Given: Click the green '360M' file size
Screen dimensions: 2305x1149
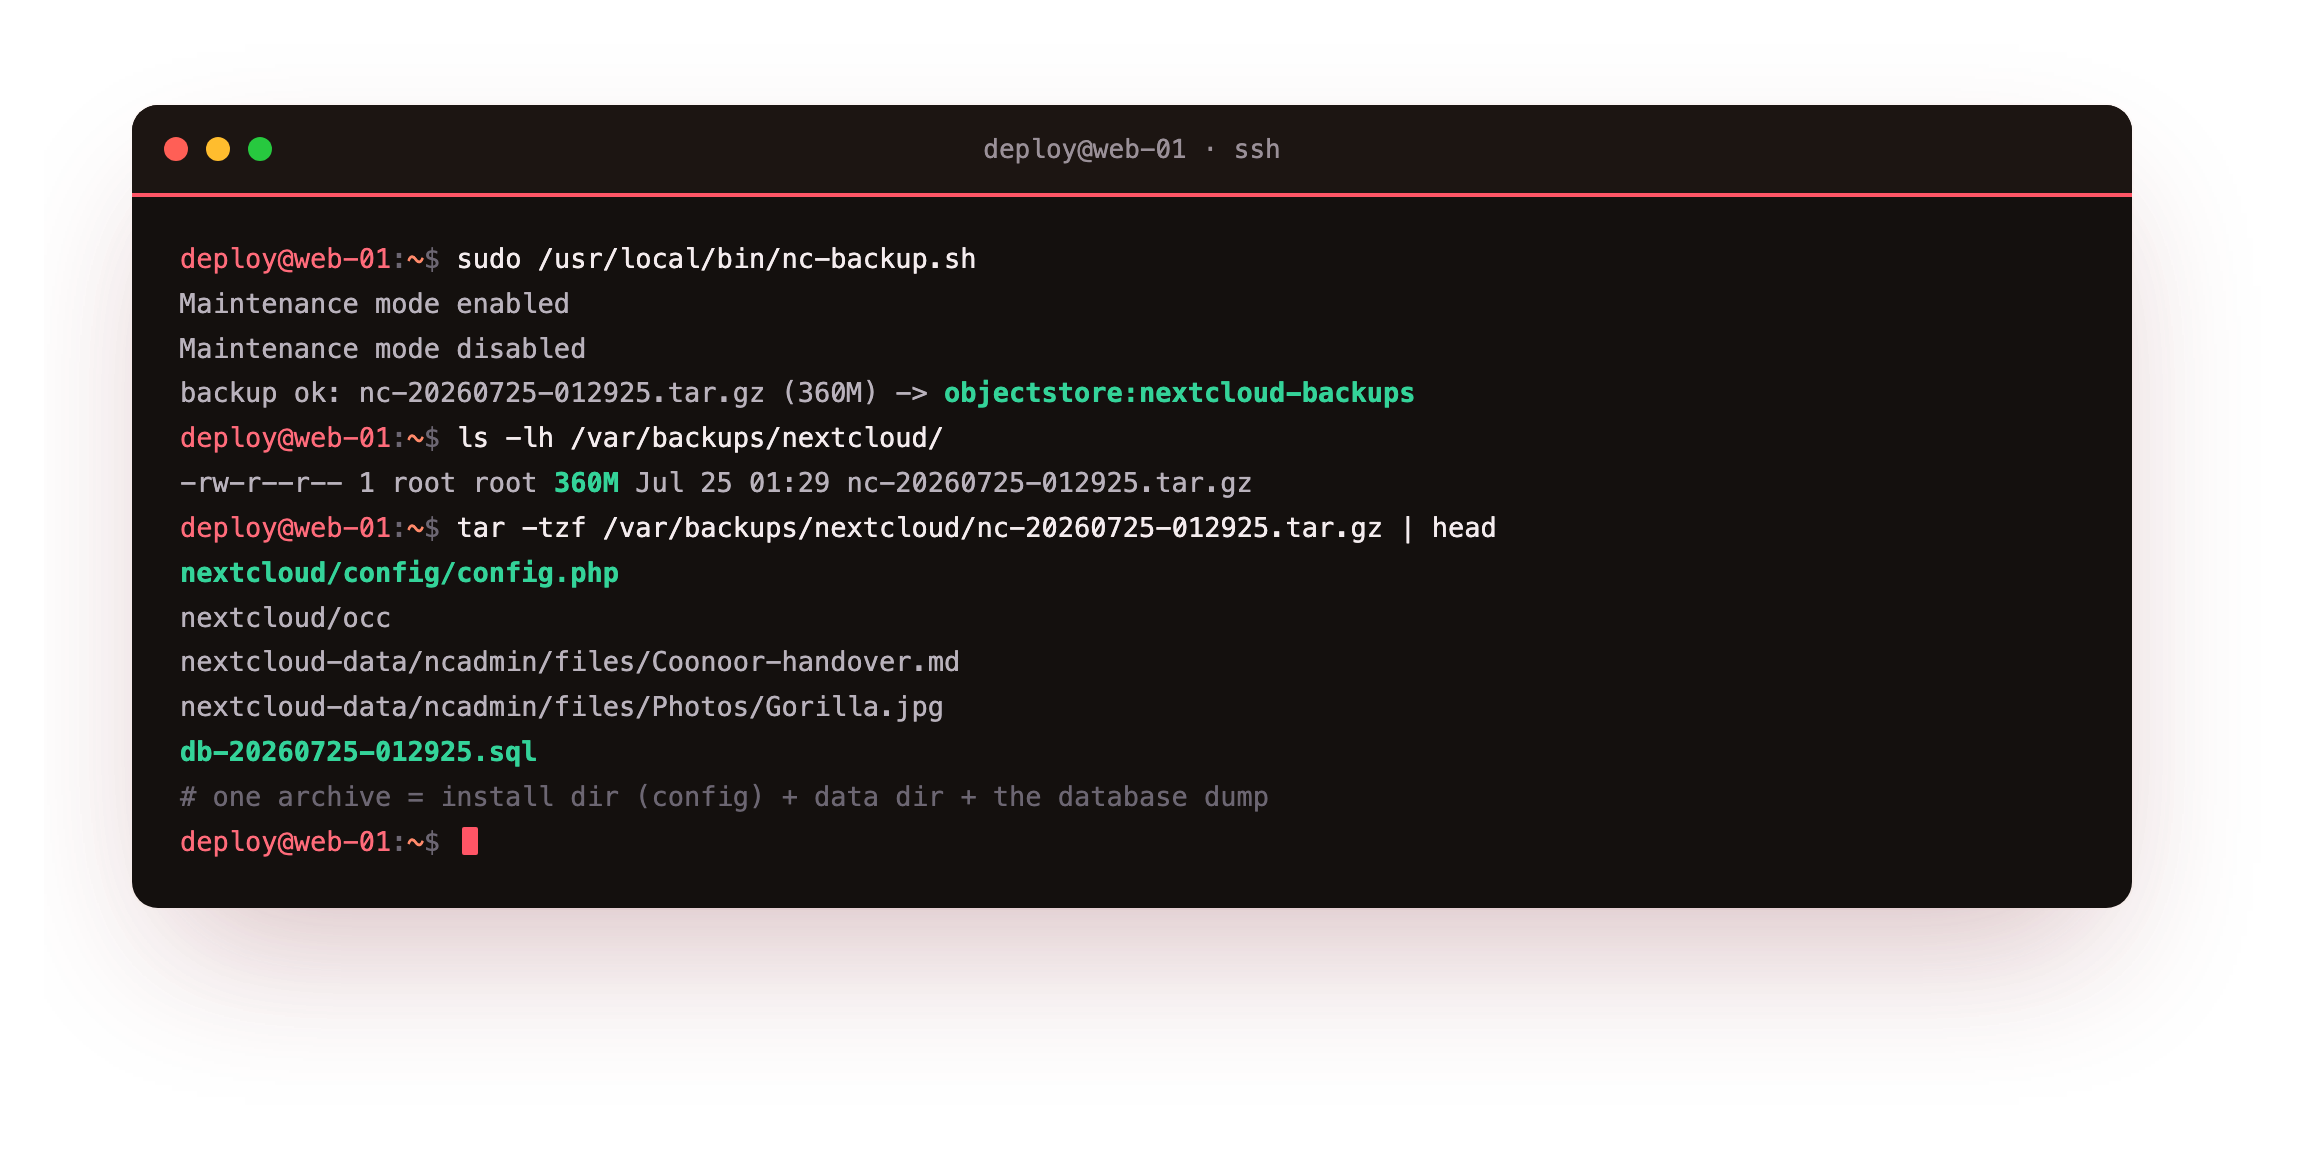Looking at the screenshot, I should coord(586,483).
